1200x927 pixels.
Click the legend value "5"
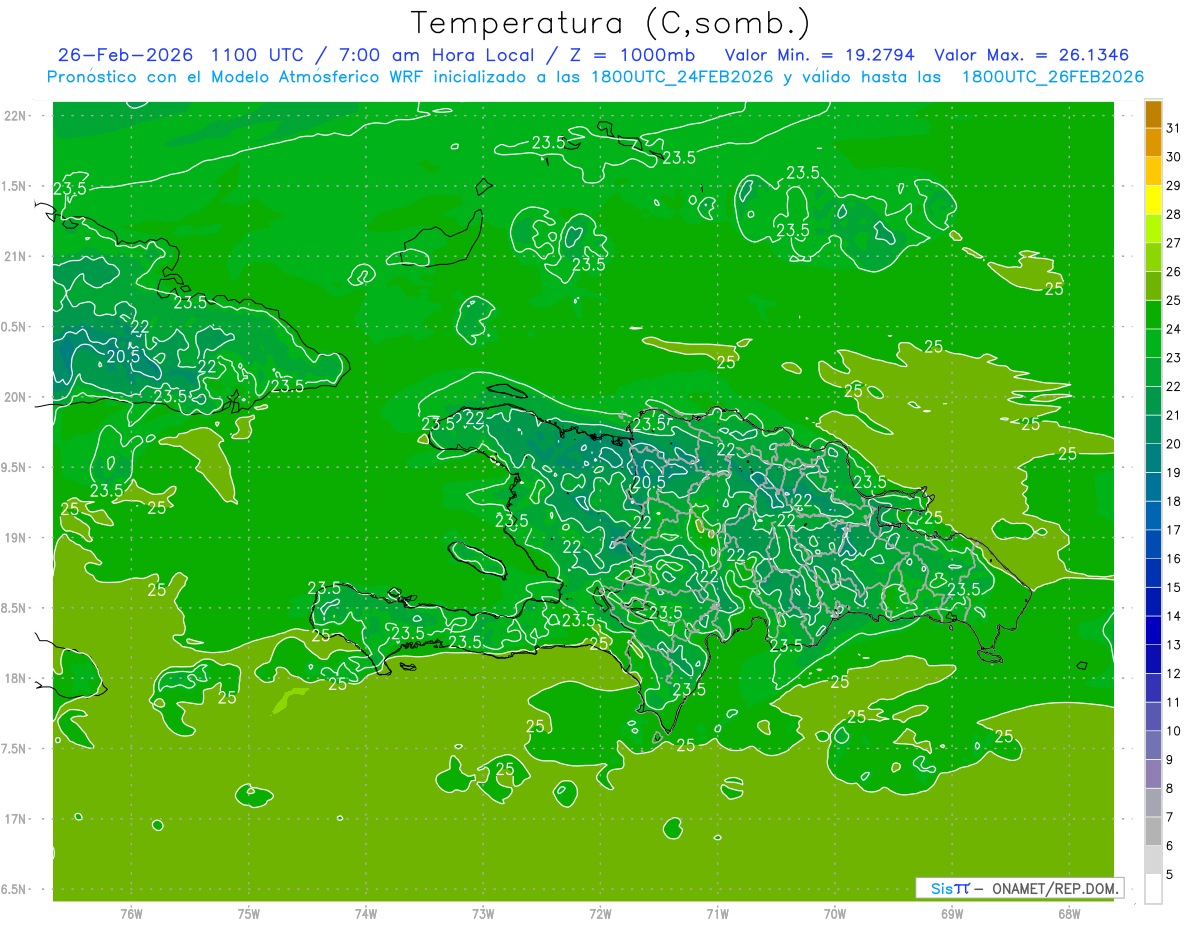coord(1170,875)
